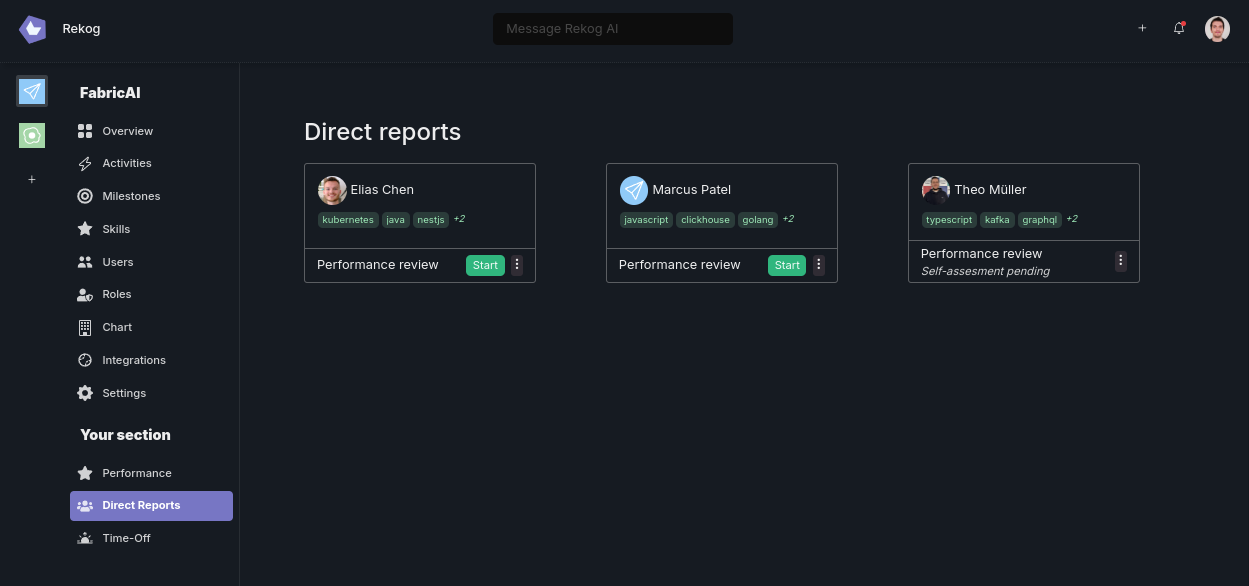Open Elias Chen's three-dot options menu
This screenshot has width=1249, height=586.
pos(517,265)
